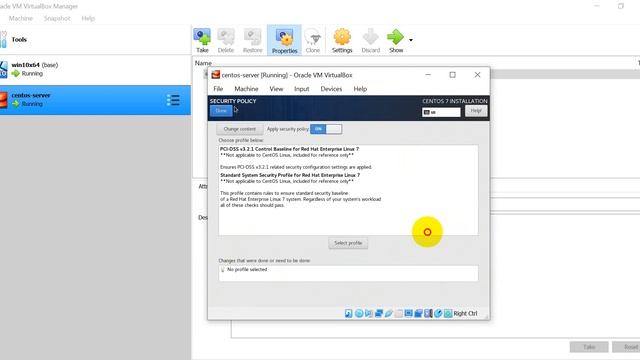This screenshot has height=360, width=640.
Task: Click the Restore snapshot toolbar icon
Action: click(x=252, y=37)
